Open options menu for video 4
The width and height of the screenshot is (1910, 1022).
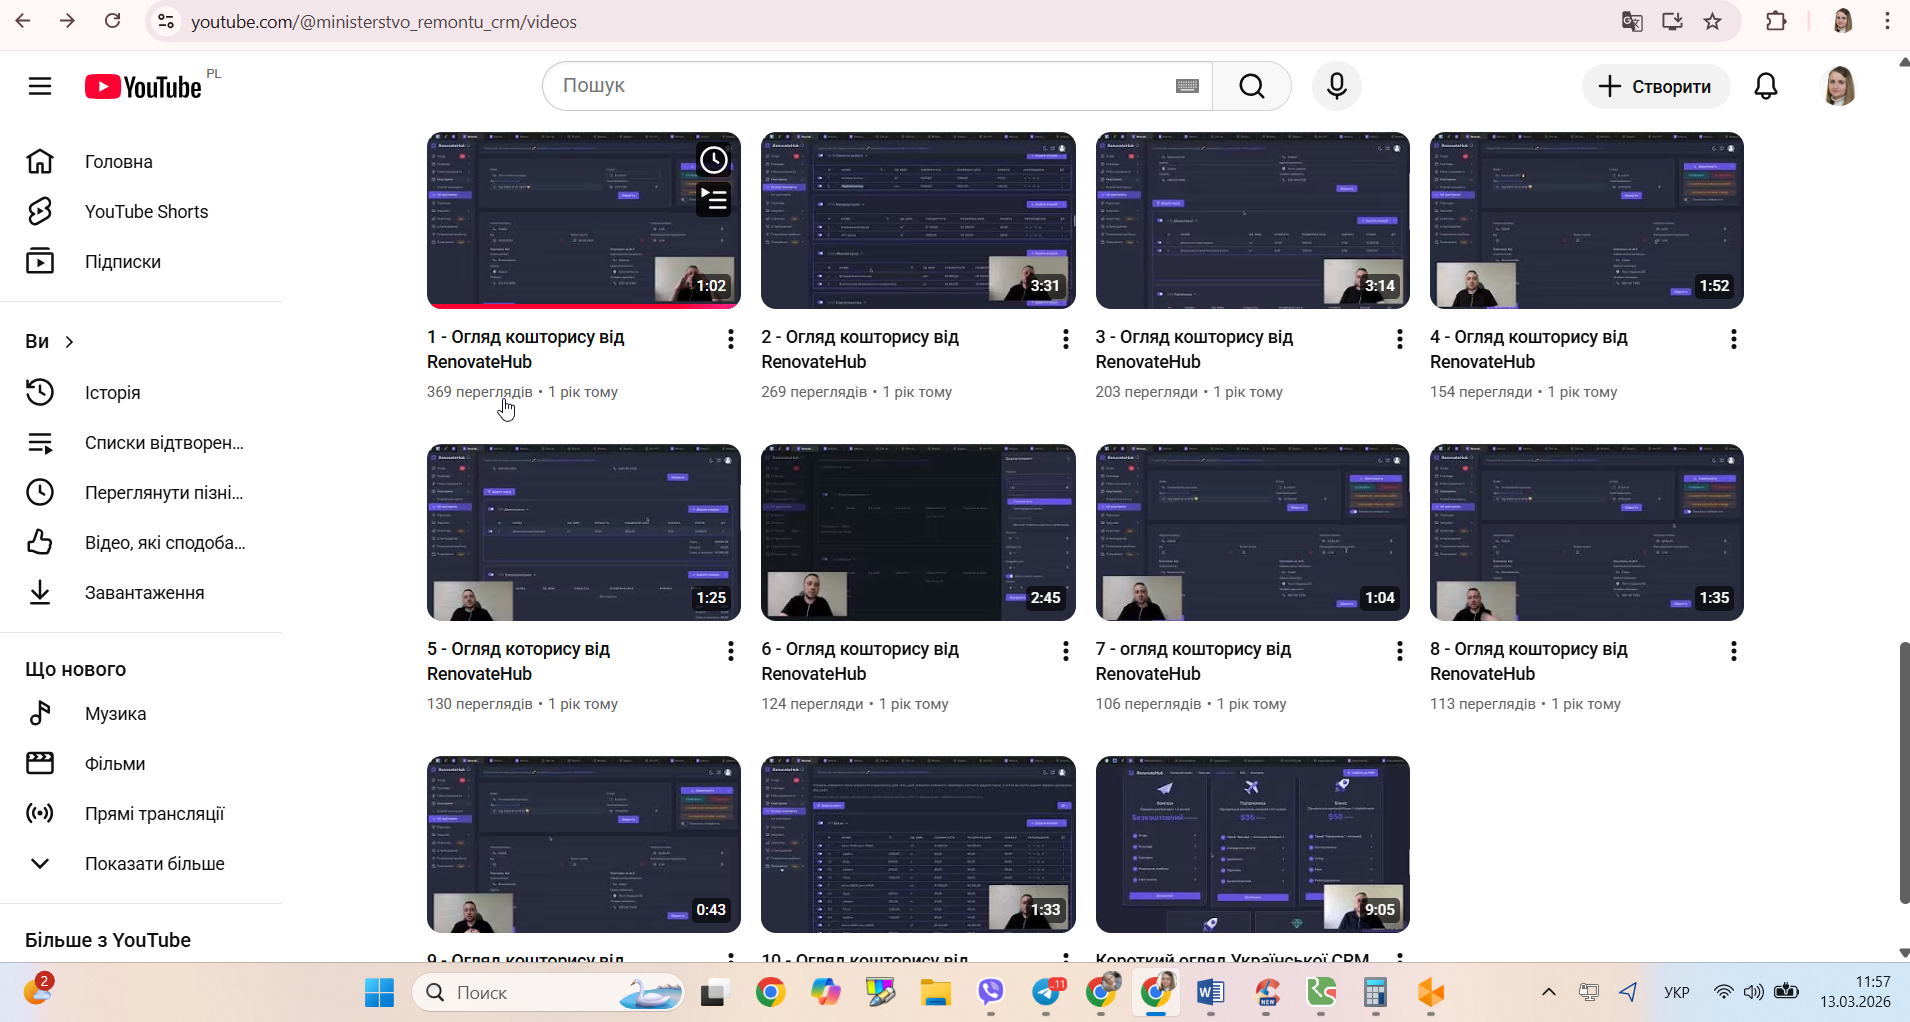(1734, 339)
